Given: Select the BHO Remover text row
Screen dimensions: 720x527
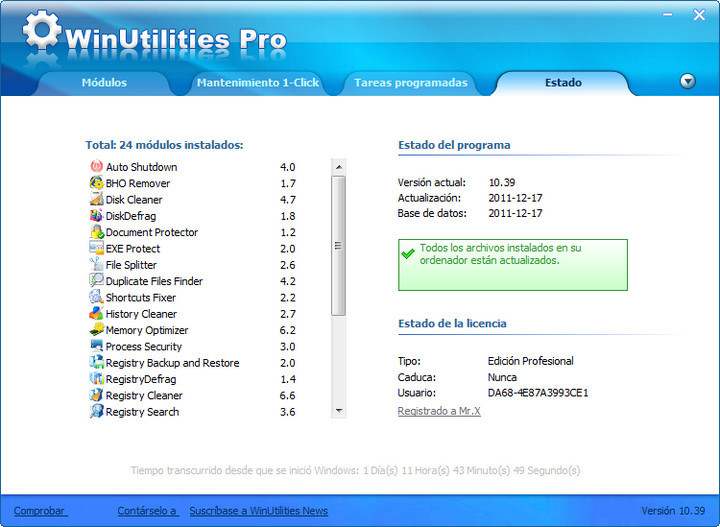Looking at the screenshot, I should 138,183.
